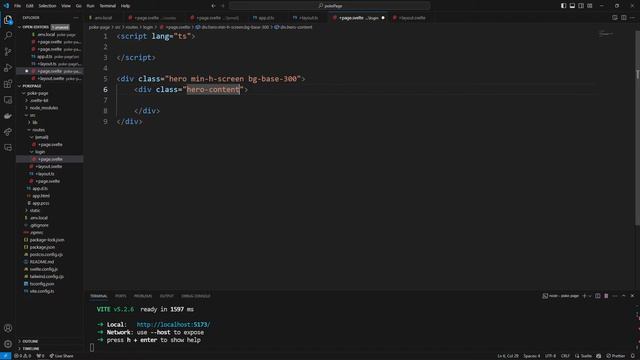
Task: Open the File menu
Action: pyautogui.click(x=17, y=6)
